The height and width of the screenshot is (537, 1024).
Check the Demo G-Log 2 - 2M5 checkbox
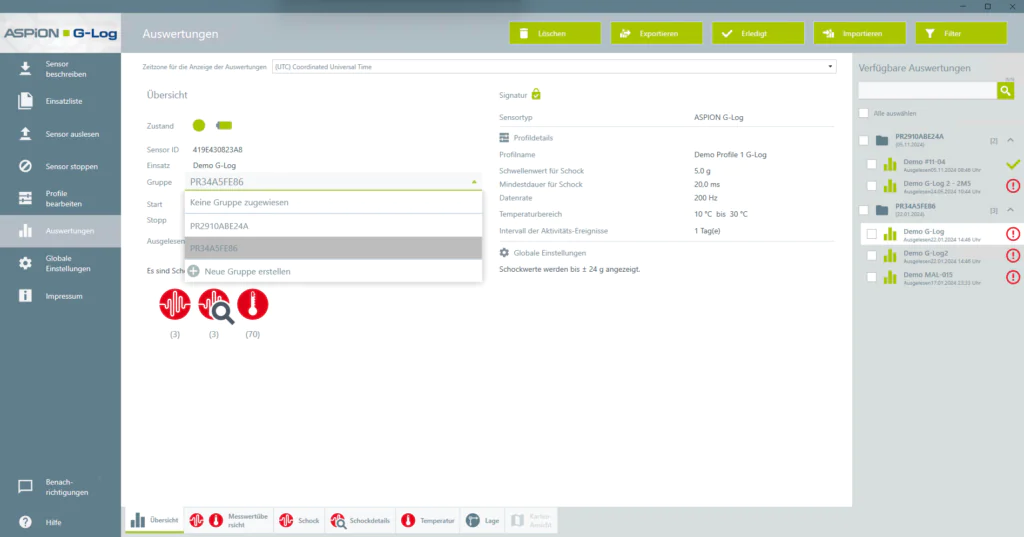[x=871, y=186]
